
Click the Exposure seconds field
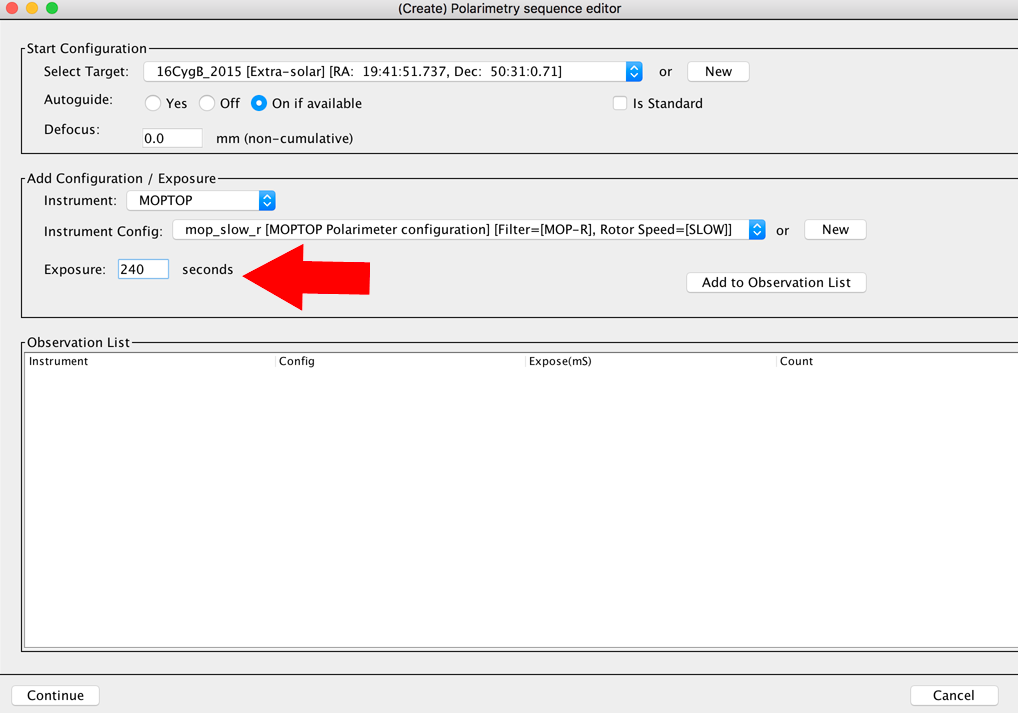143,269
